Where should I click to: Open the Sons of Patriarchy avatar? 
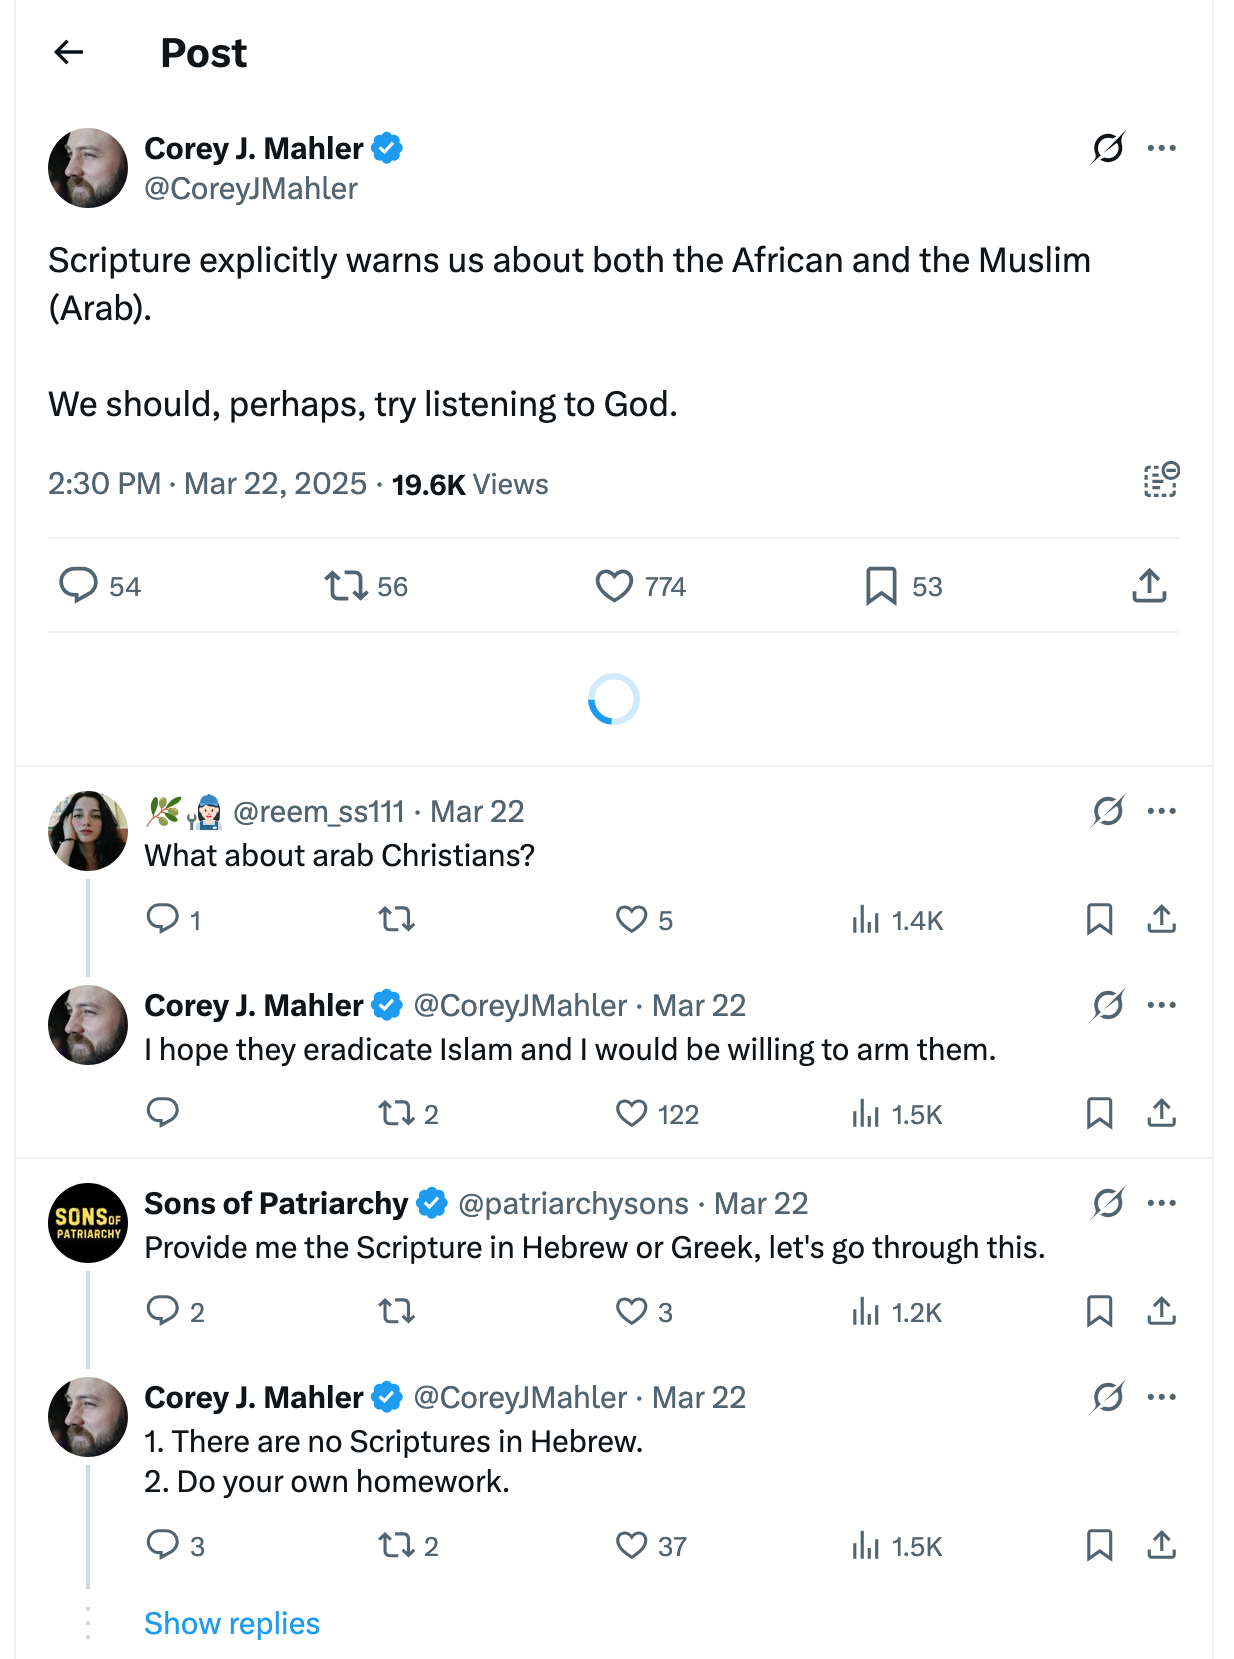pyautogui.click(x=88, y=1223)
